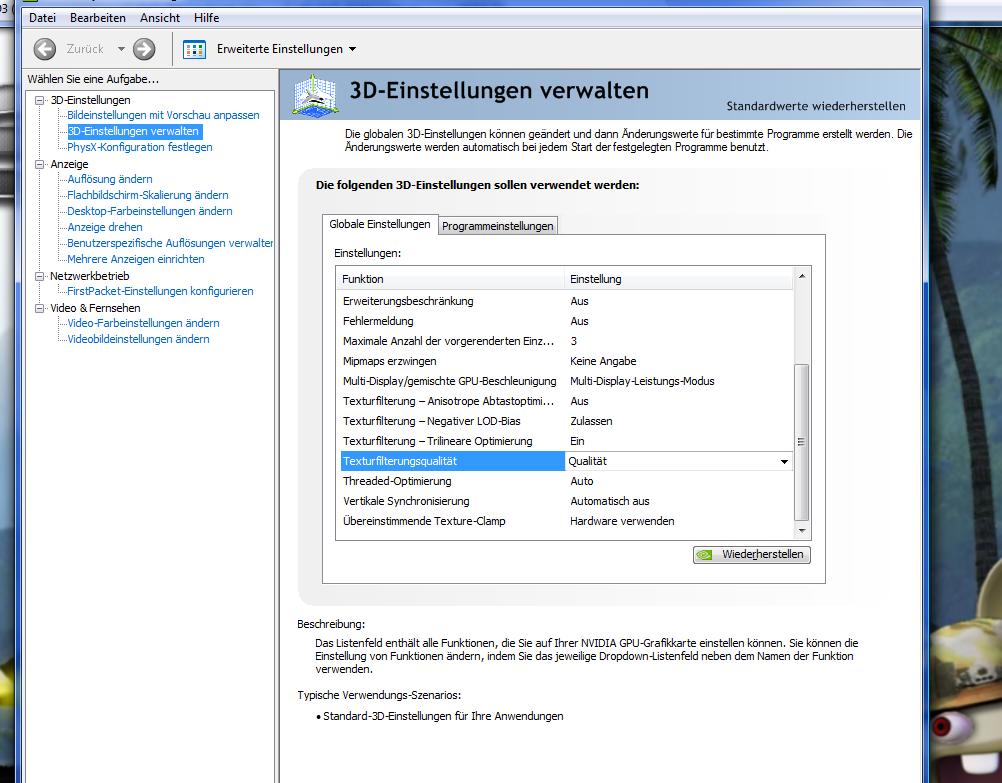The width and height of the screenshot is (1002, 783).
Task: Switch to the Programmeinstellungen tab
Action: [x=498, y=226]
